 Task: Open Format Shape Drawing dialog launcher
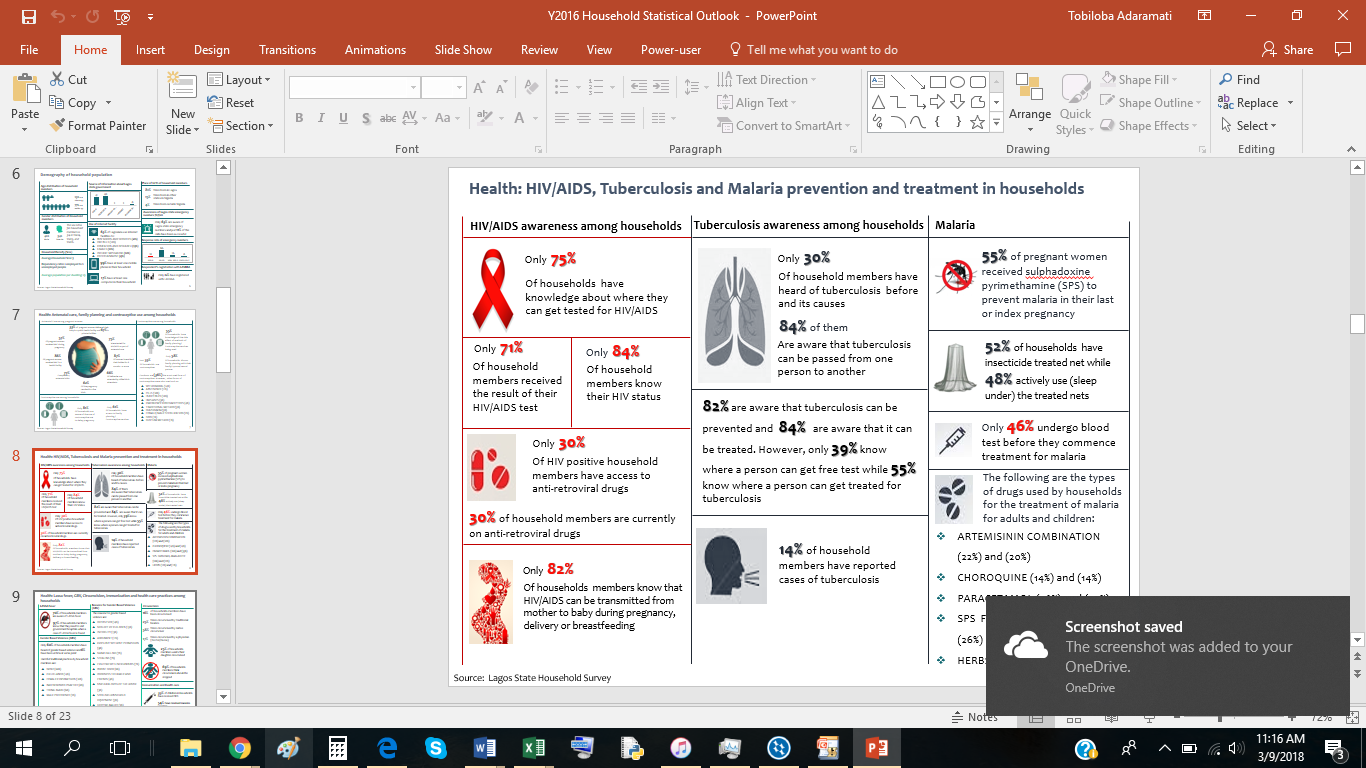pos(1200,149)
